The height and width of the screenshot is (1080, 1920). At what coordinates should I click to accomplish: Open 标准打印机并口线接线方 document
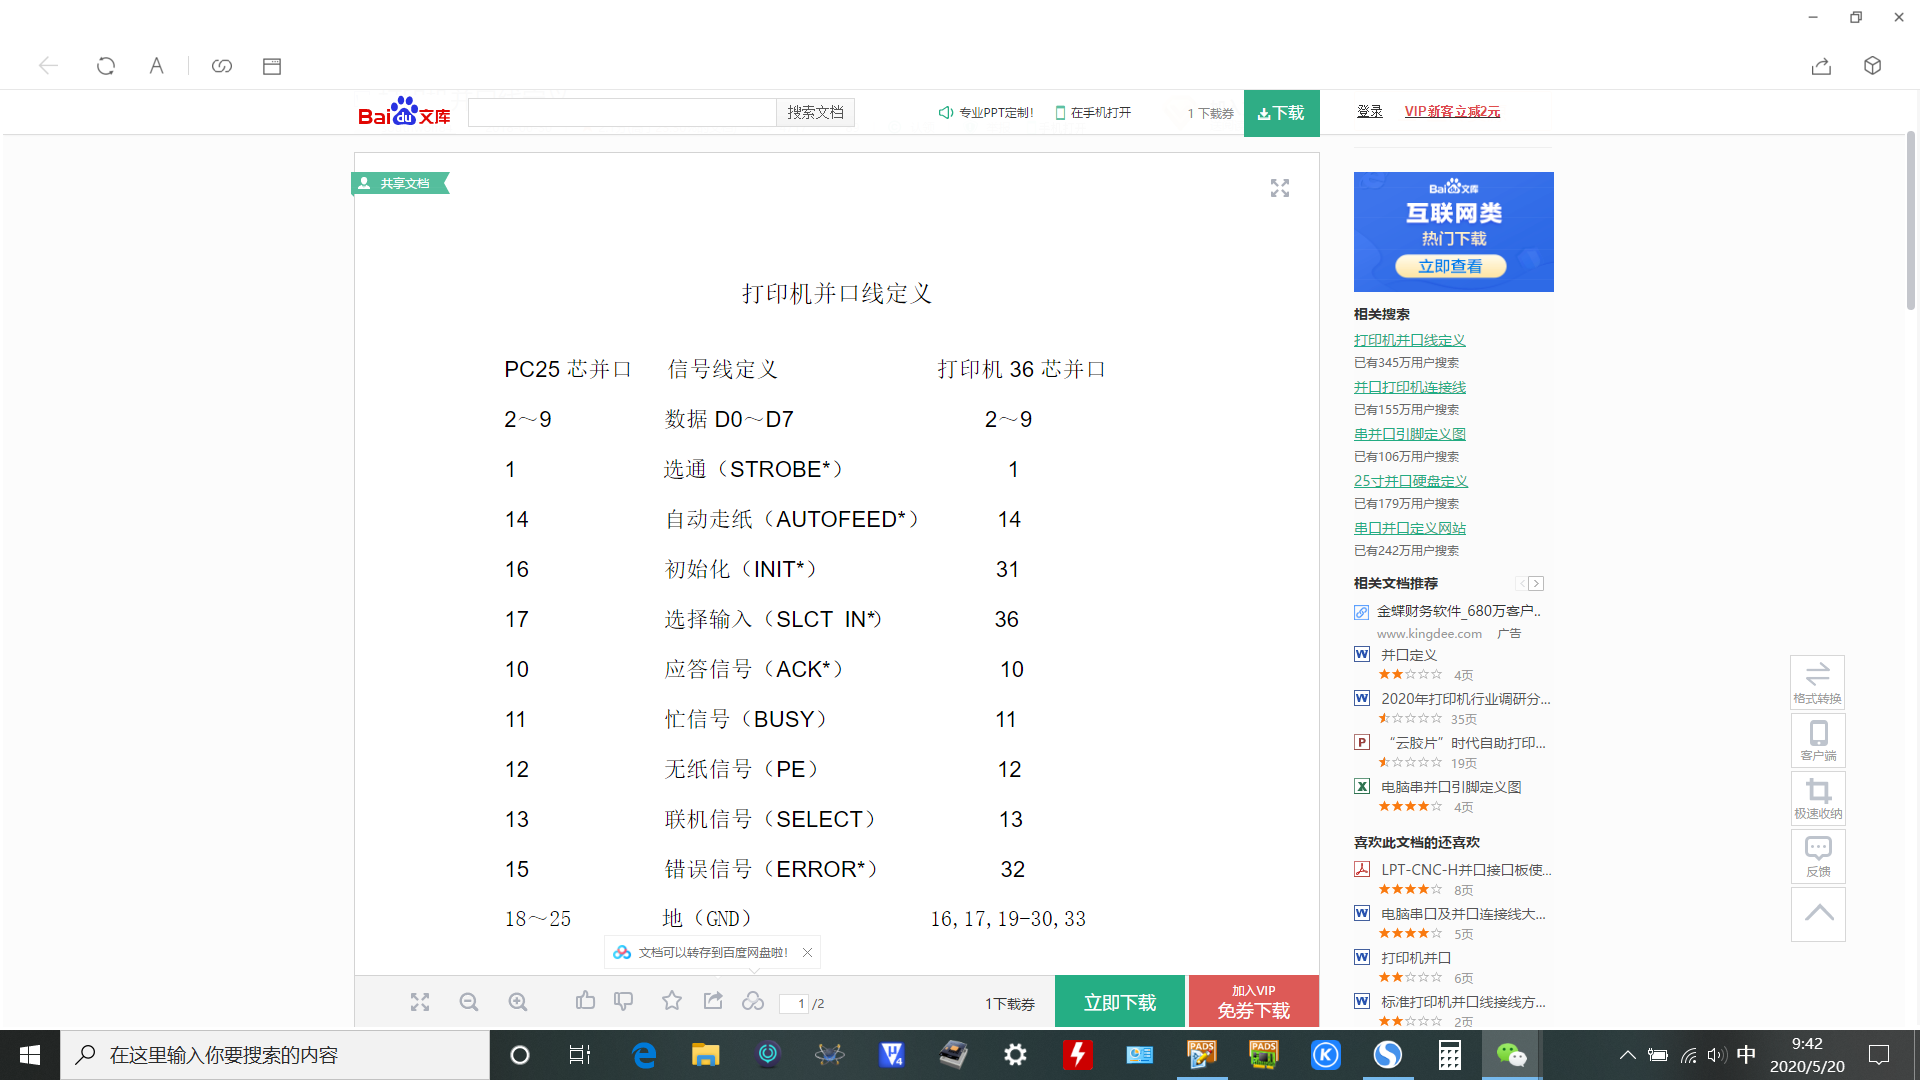pyautogui.click(x=1463, y=1002)
